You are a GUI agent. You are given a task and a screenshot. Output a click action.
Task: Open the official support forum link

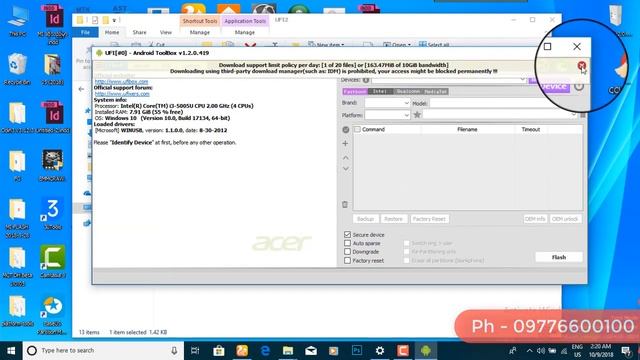pos(122,94)
